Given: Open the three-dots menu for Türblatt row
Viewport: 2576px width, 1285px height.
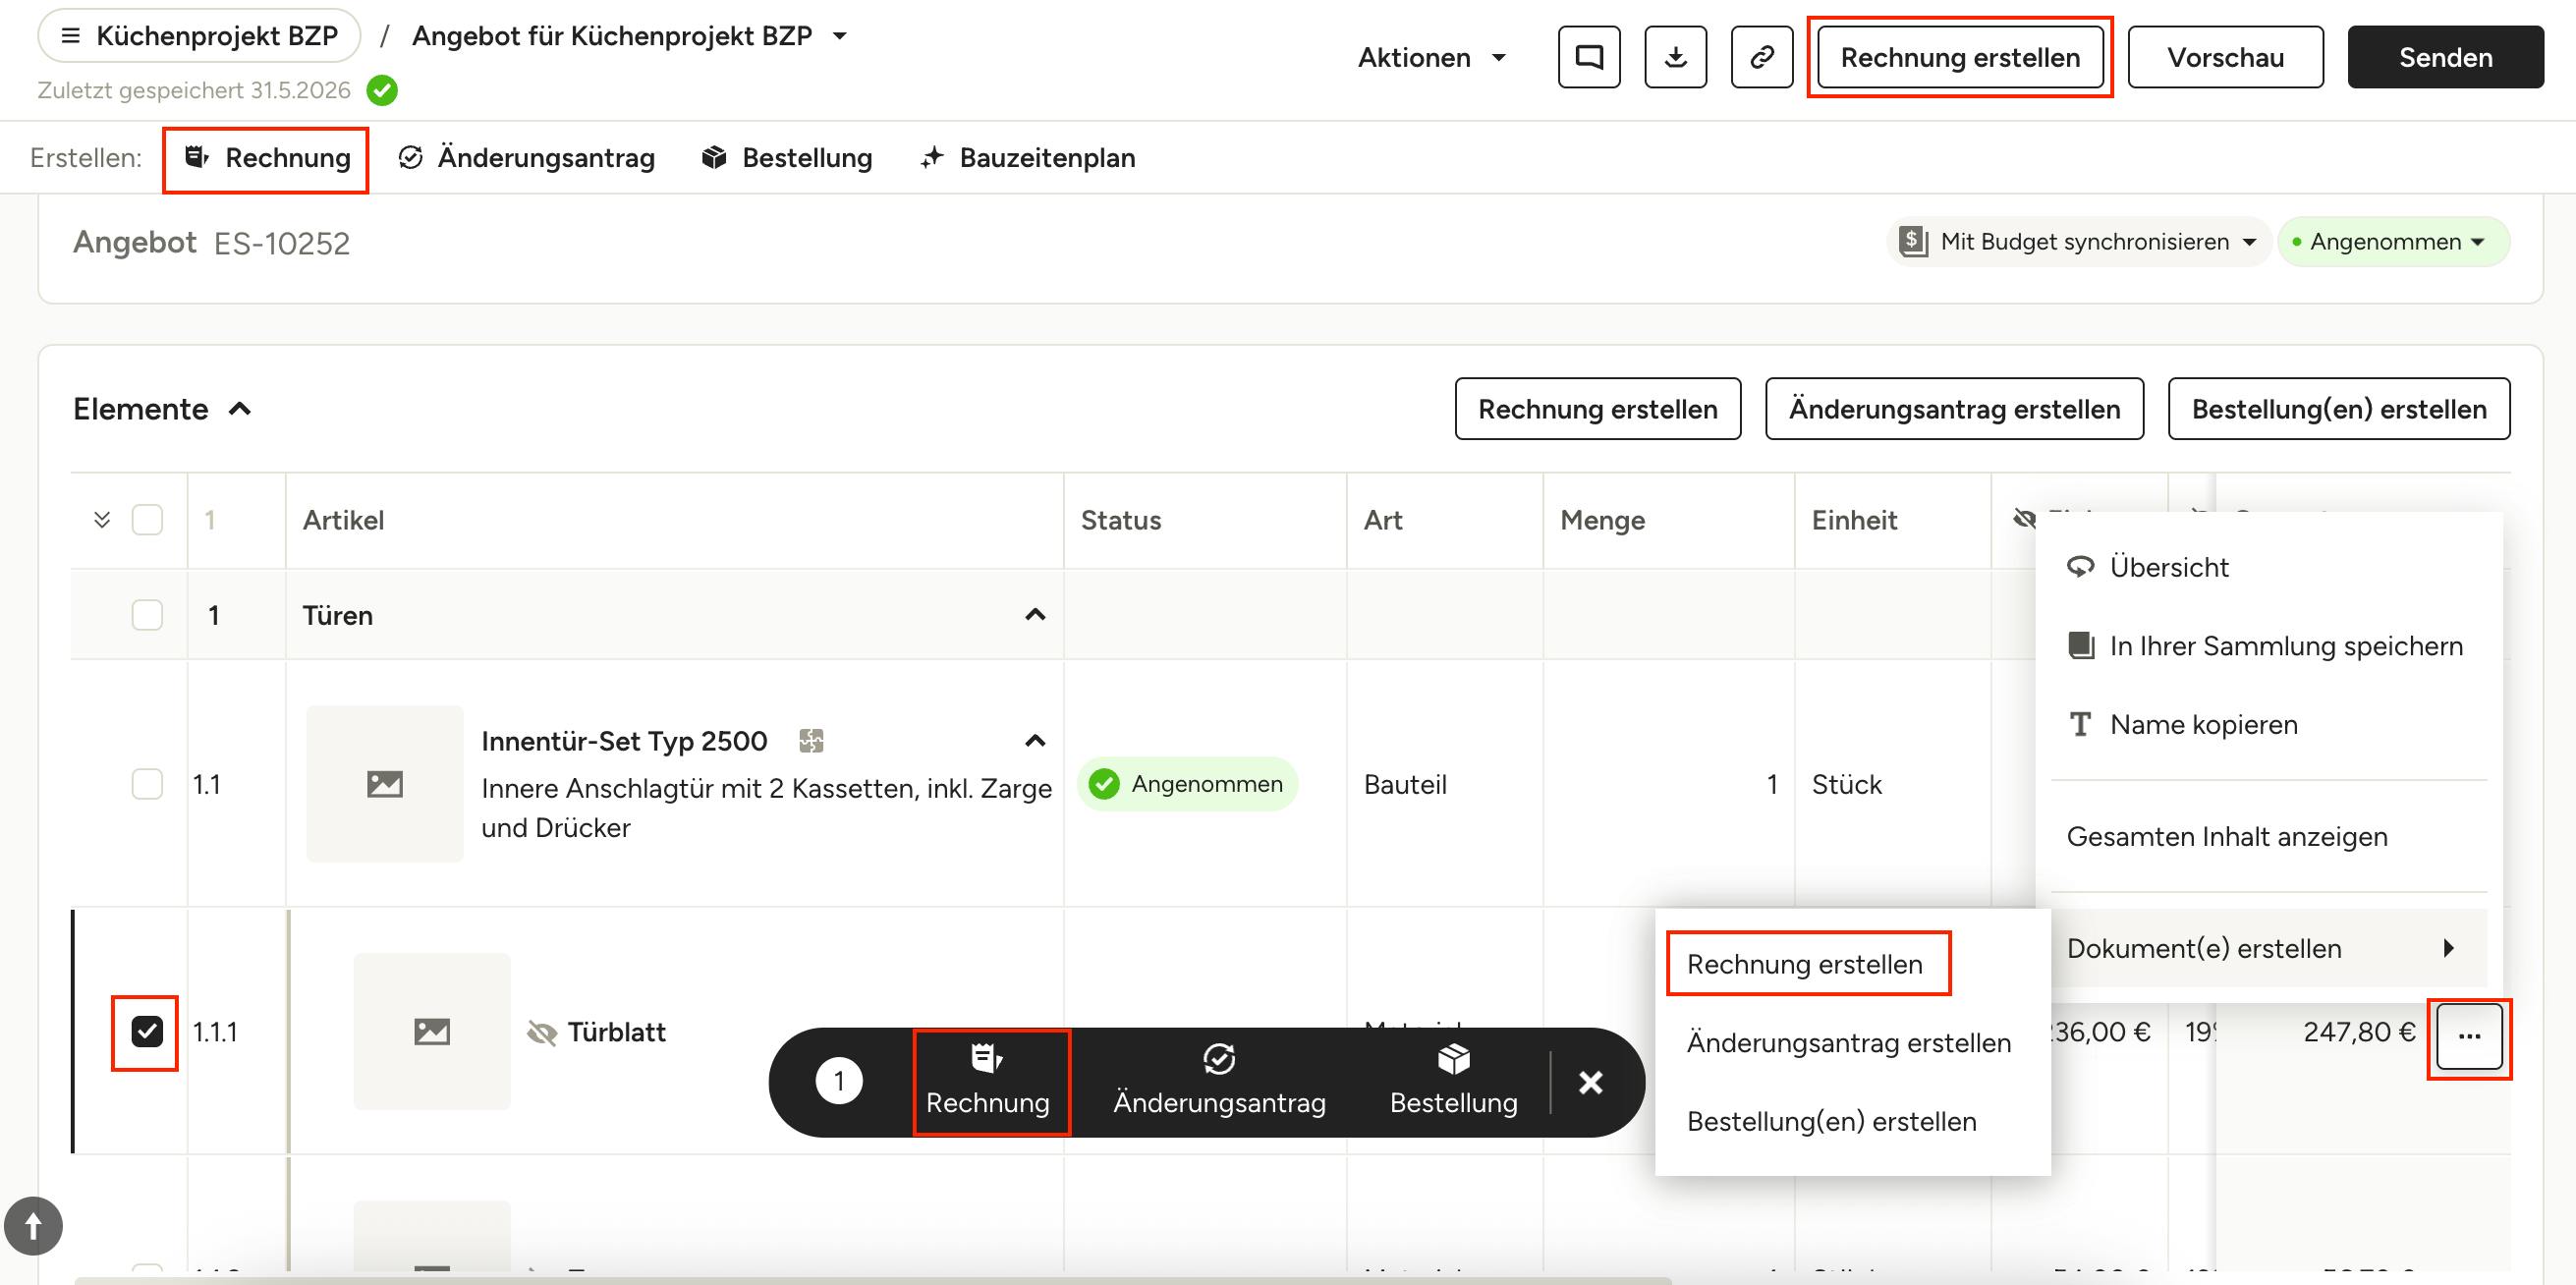Looking at the screenshot, I should tap(2469, 1036).
